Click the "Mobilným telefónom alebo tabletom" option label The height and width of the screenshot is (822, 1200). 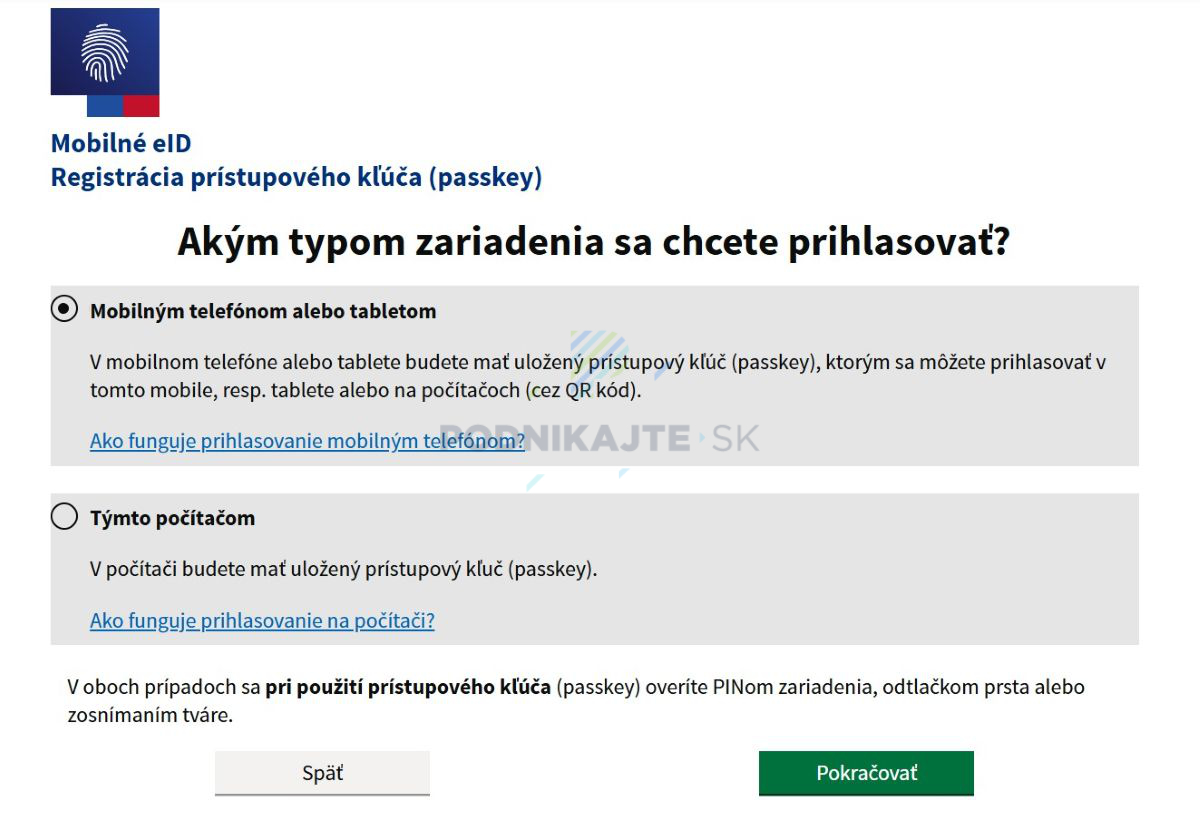tap(263, 311)
